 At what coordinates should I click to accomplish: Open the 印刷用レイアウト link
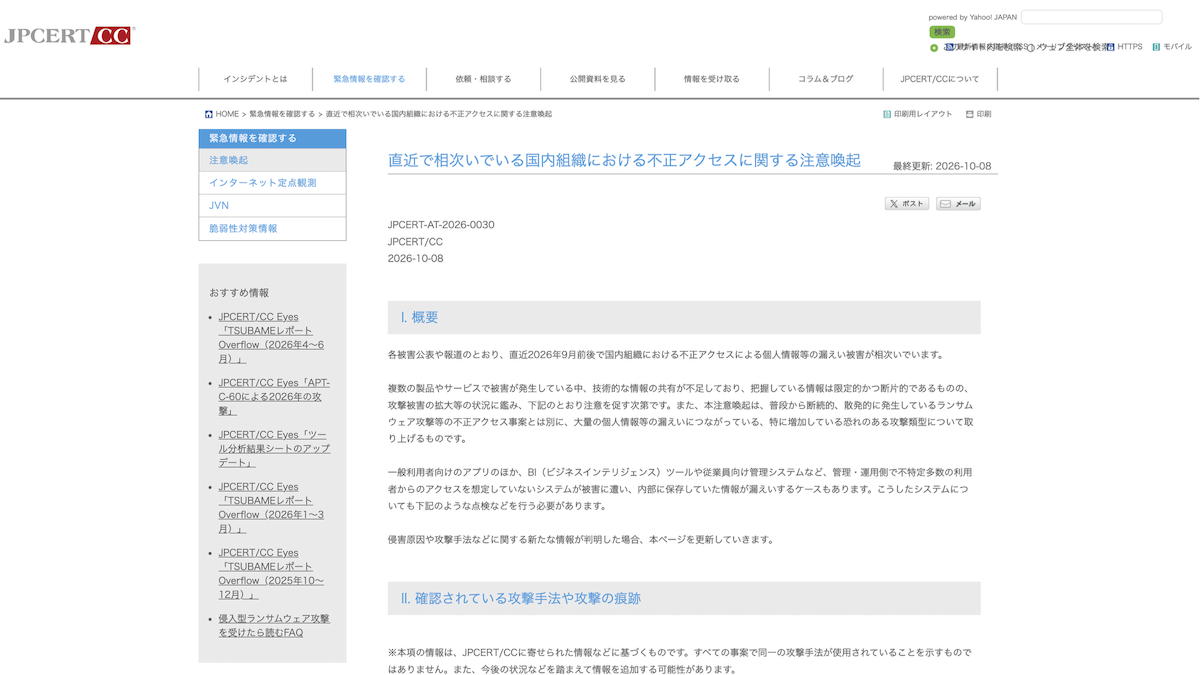923,114
